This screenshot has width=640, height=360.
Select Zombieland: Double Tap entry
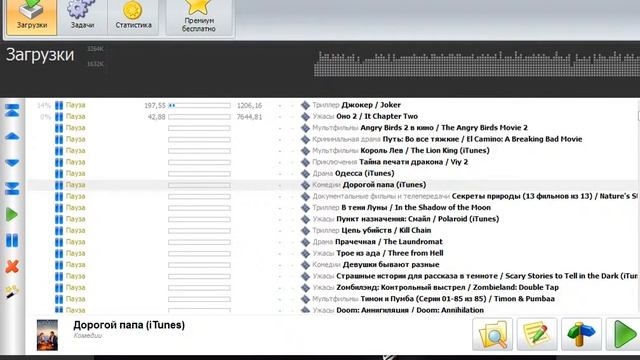pyautogui.click(x=447, y=288)
